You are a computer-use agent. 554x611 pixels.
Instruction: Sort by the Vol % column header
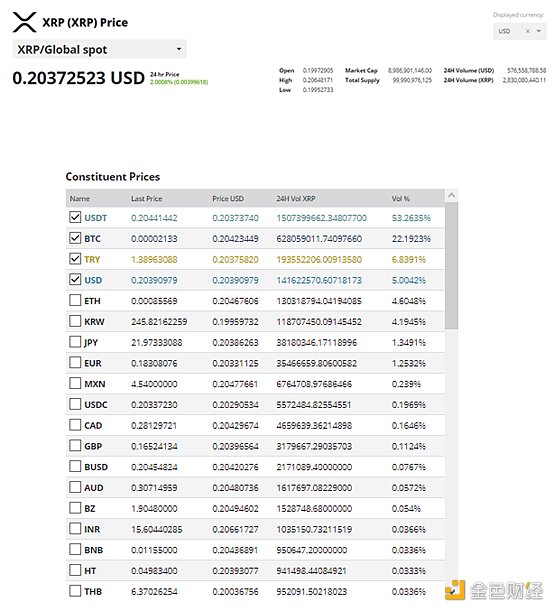coord(401,198)
